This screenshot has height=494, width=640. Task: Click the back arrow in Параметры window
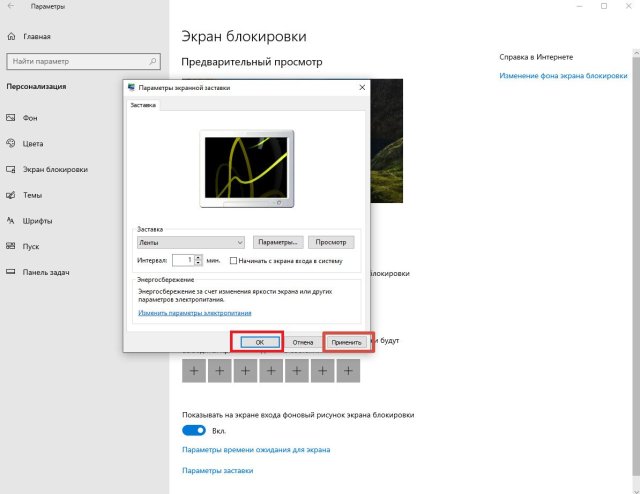[10, 6]
